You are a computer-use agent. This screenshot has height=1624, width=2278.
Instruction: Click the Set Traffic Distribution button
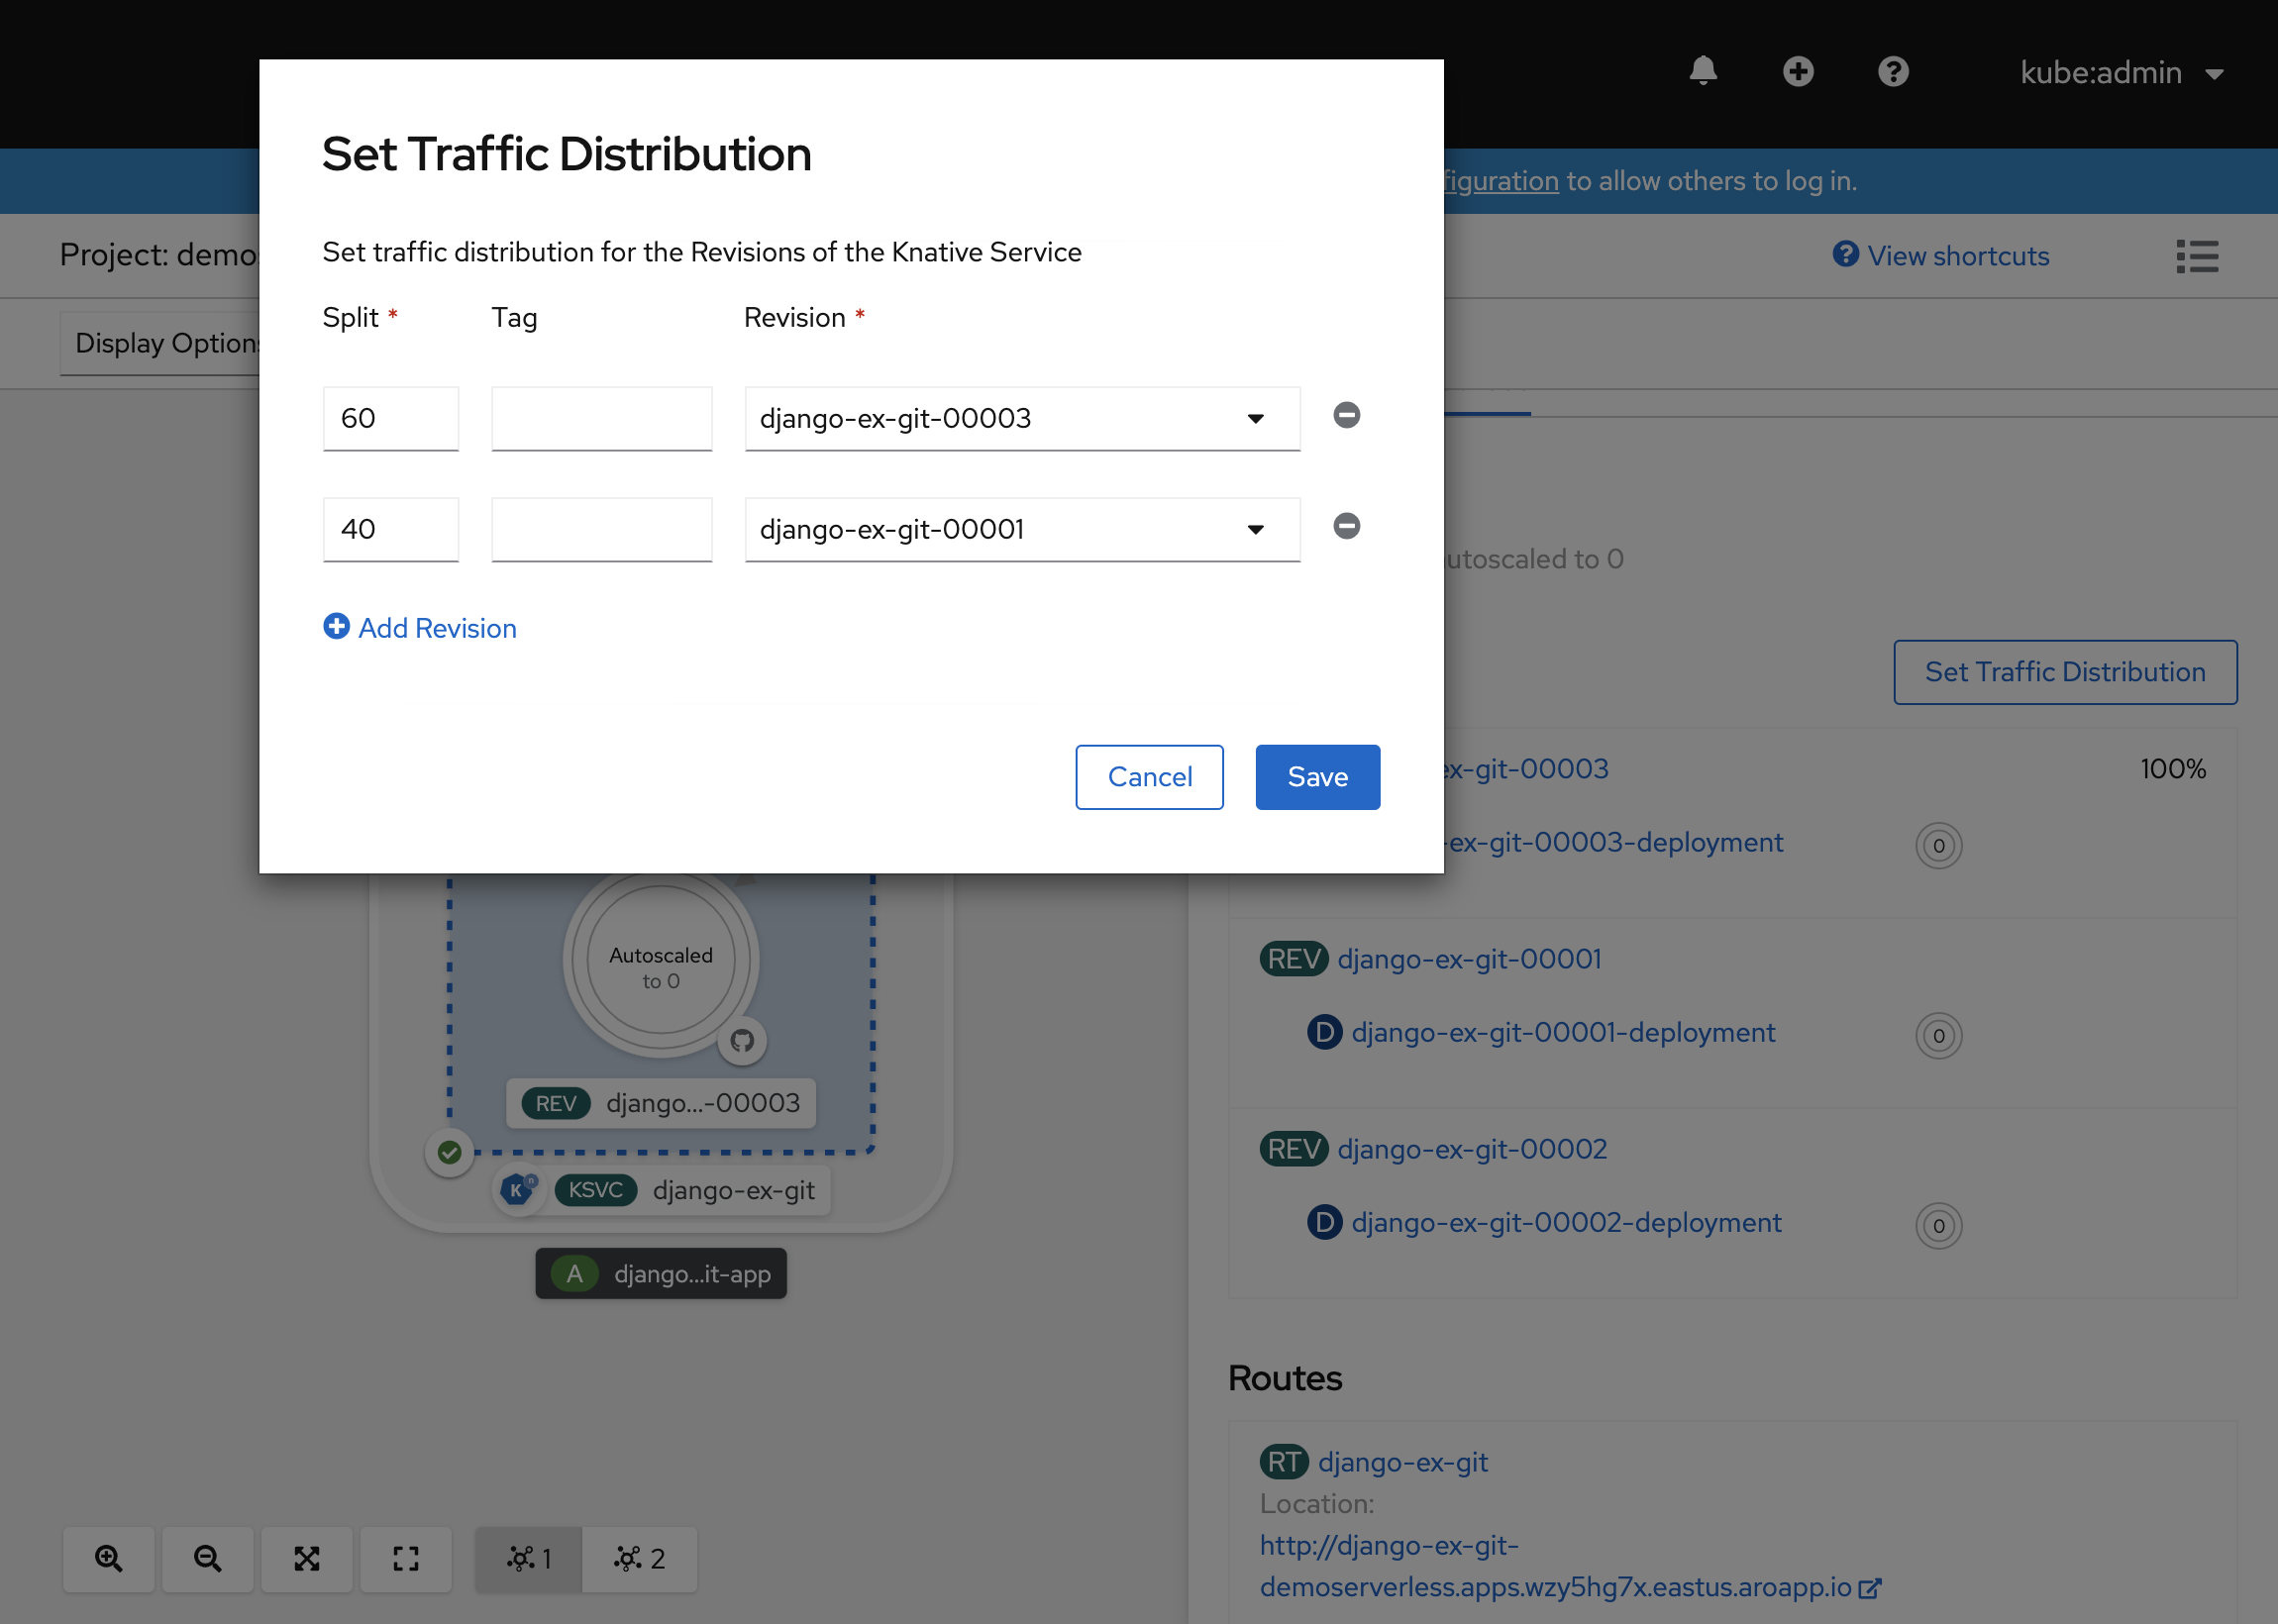tap(2065, 671)
